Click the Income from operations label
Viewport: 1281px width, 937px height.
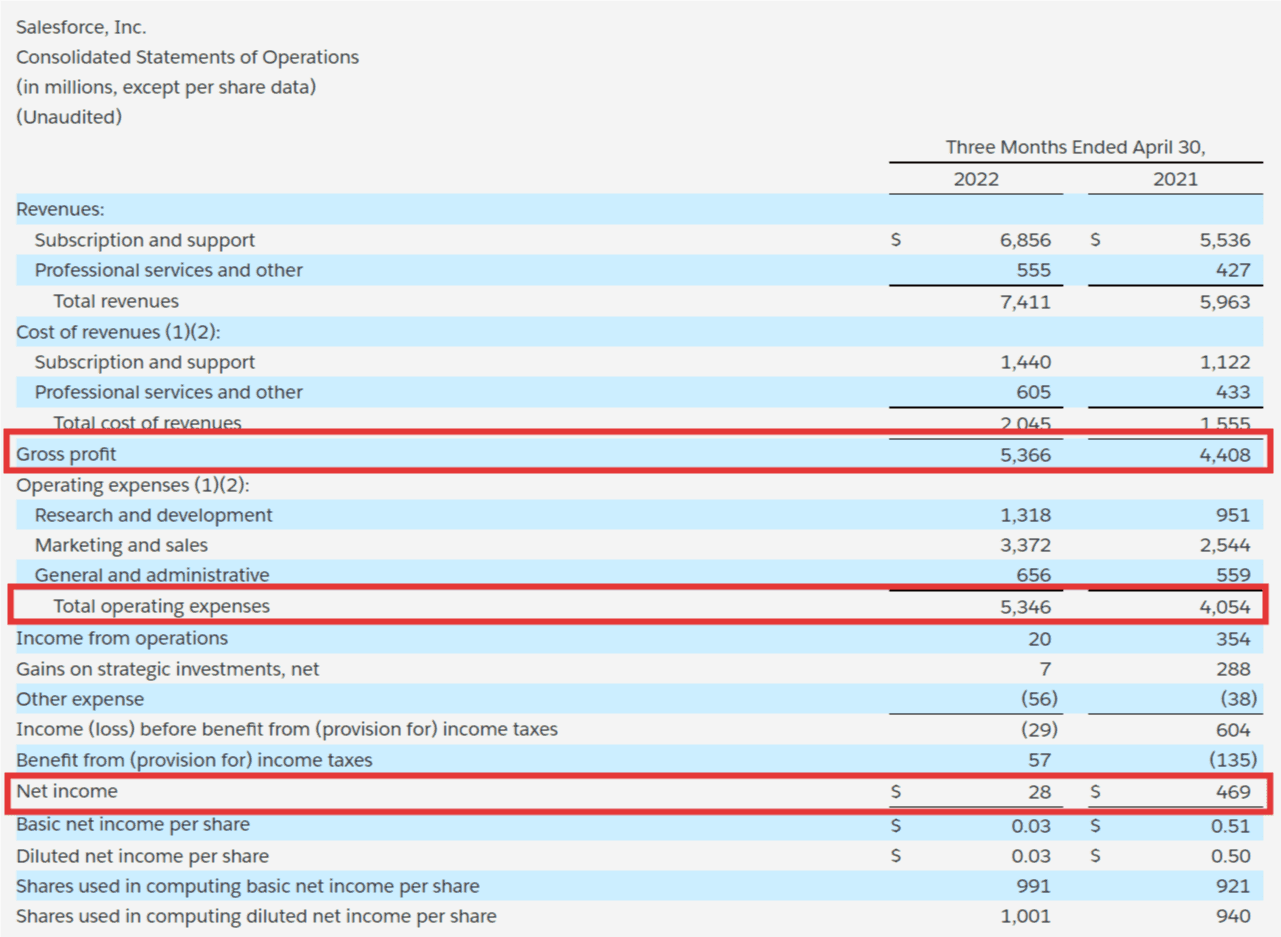pos(122,638)
